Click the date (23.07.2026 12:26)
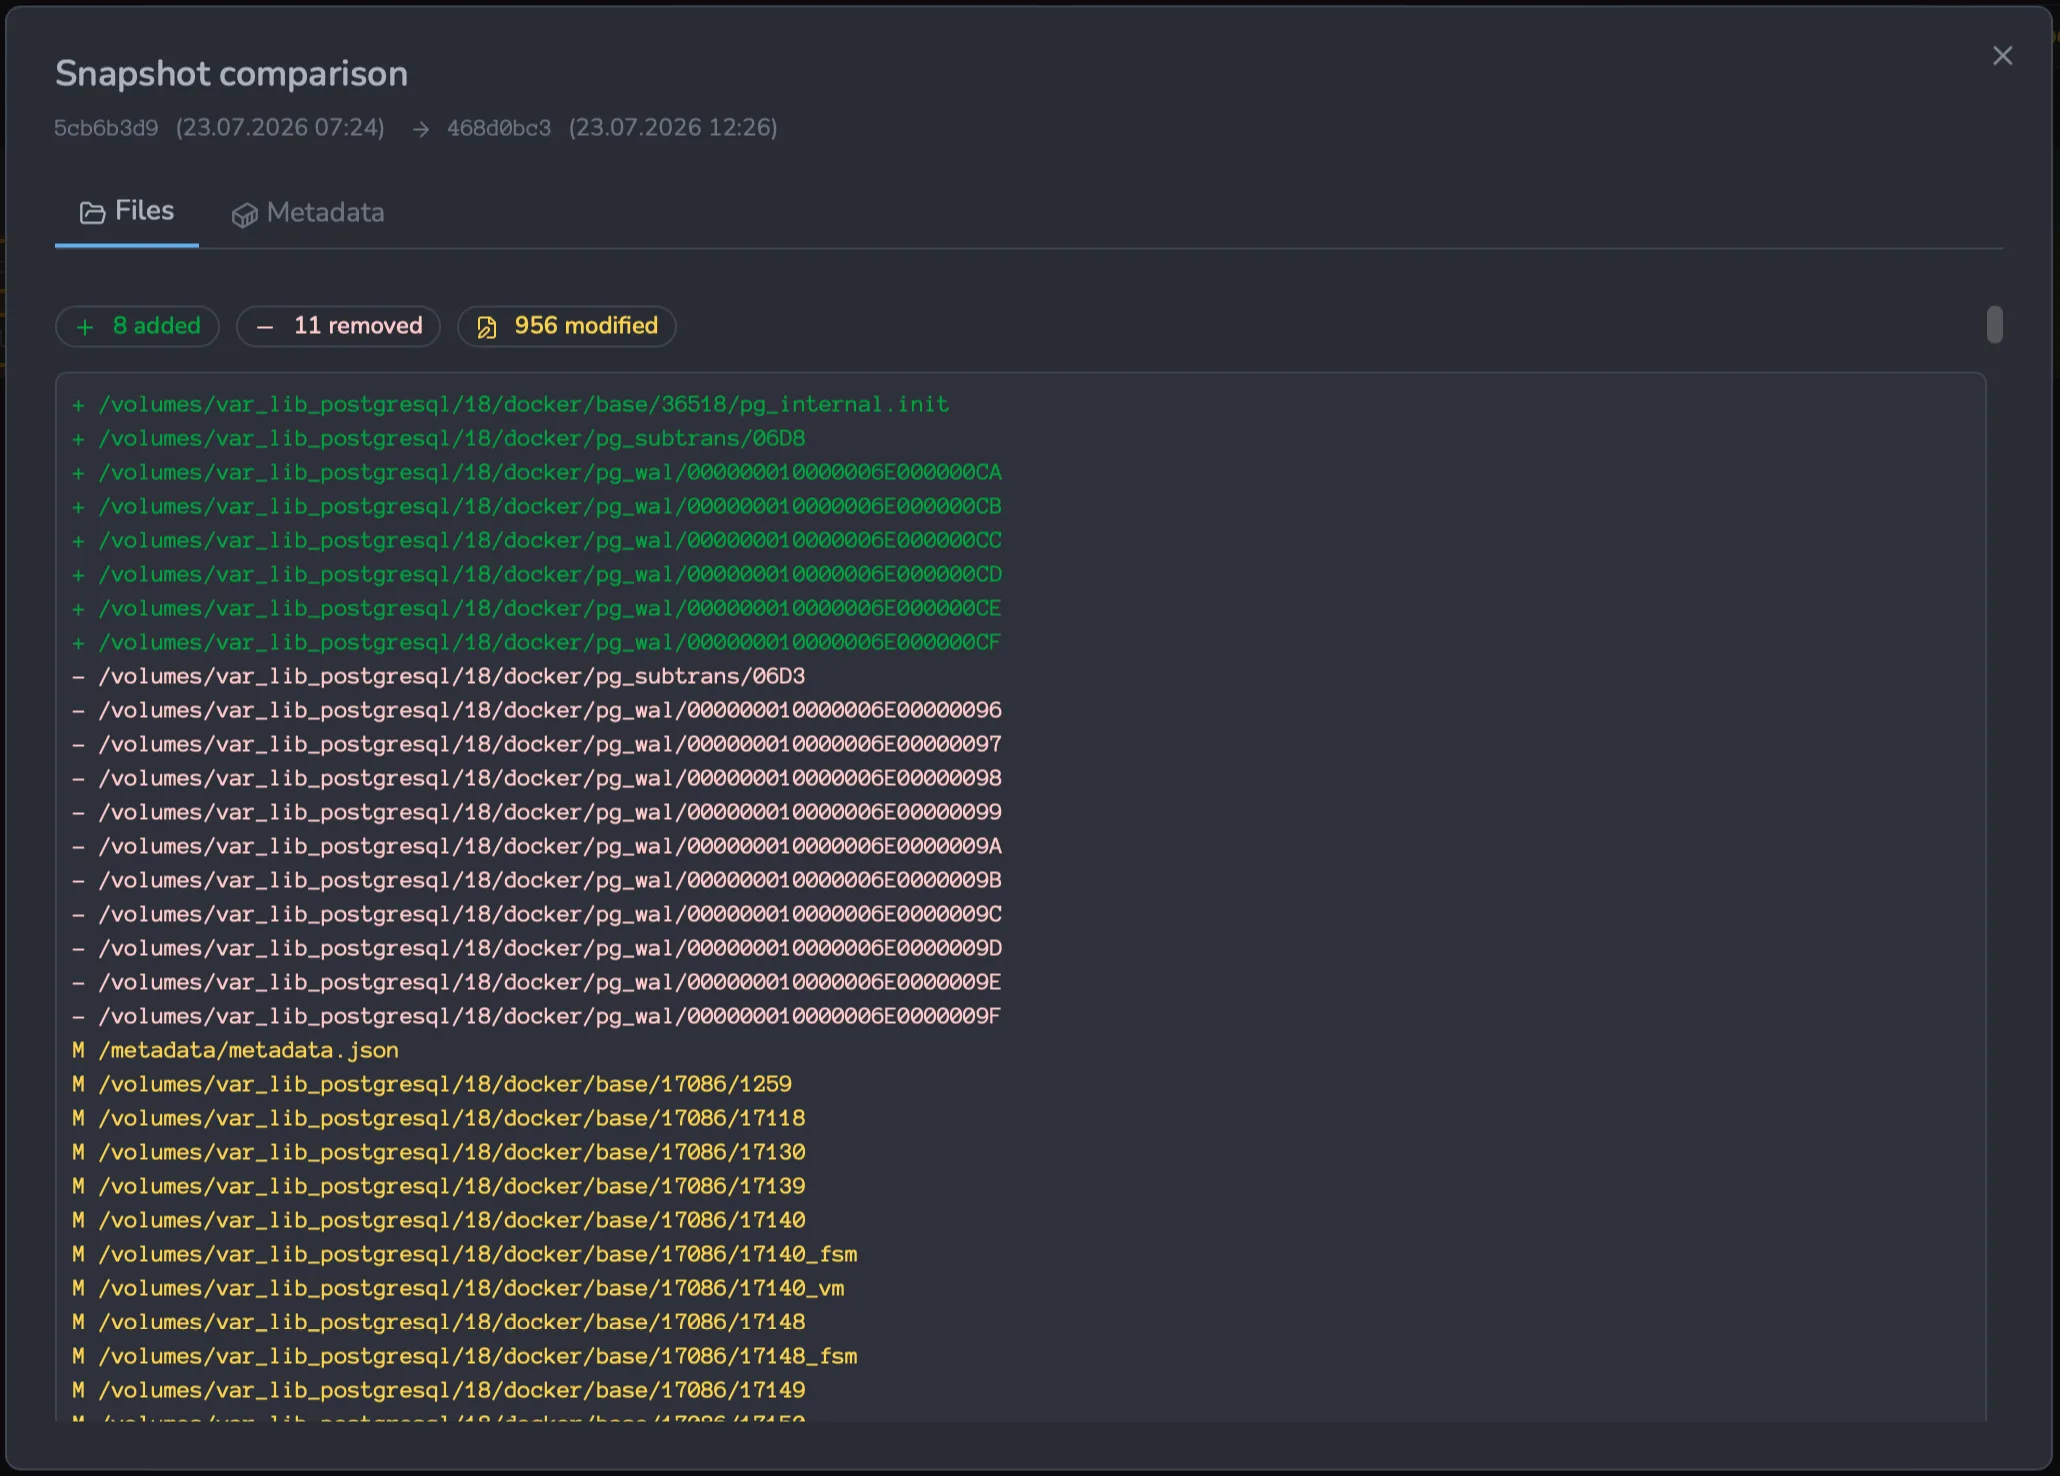 tap(673, 128)
